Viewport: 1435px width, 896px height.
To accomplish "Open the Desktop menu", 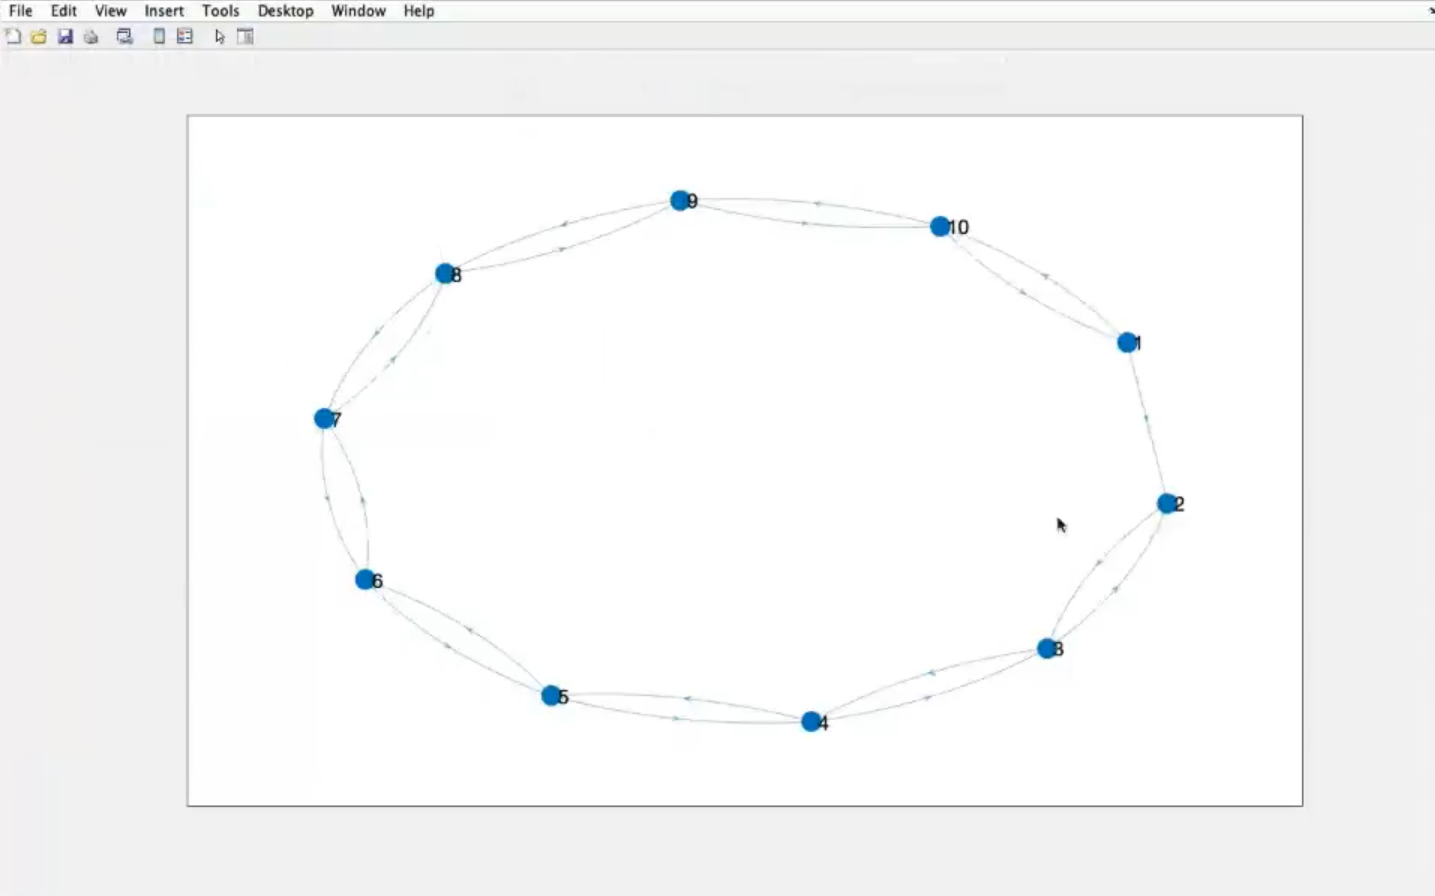I will [285, 11].
